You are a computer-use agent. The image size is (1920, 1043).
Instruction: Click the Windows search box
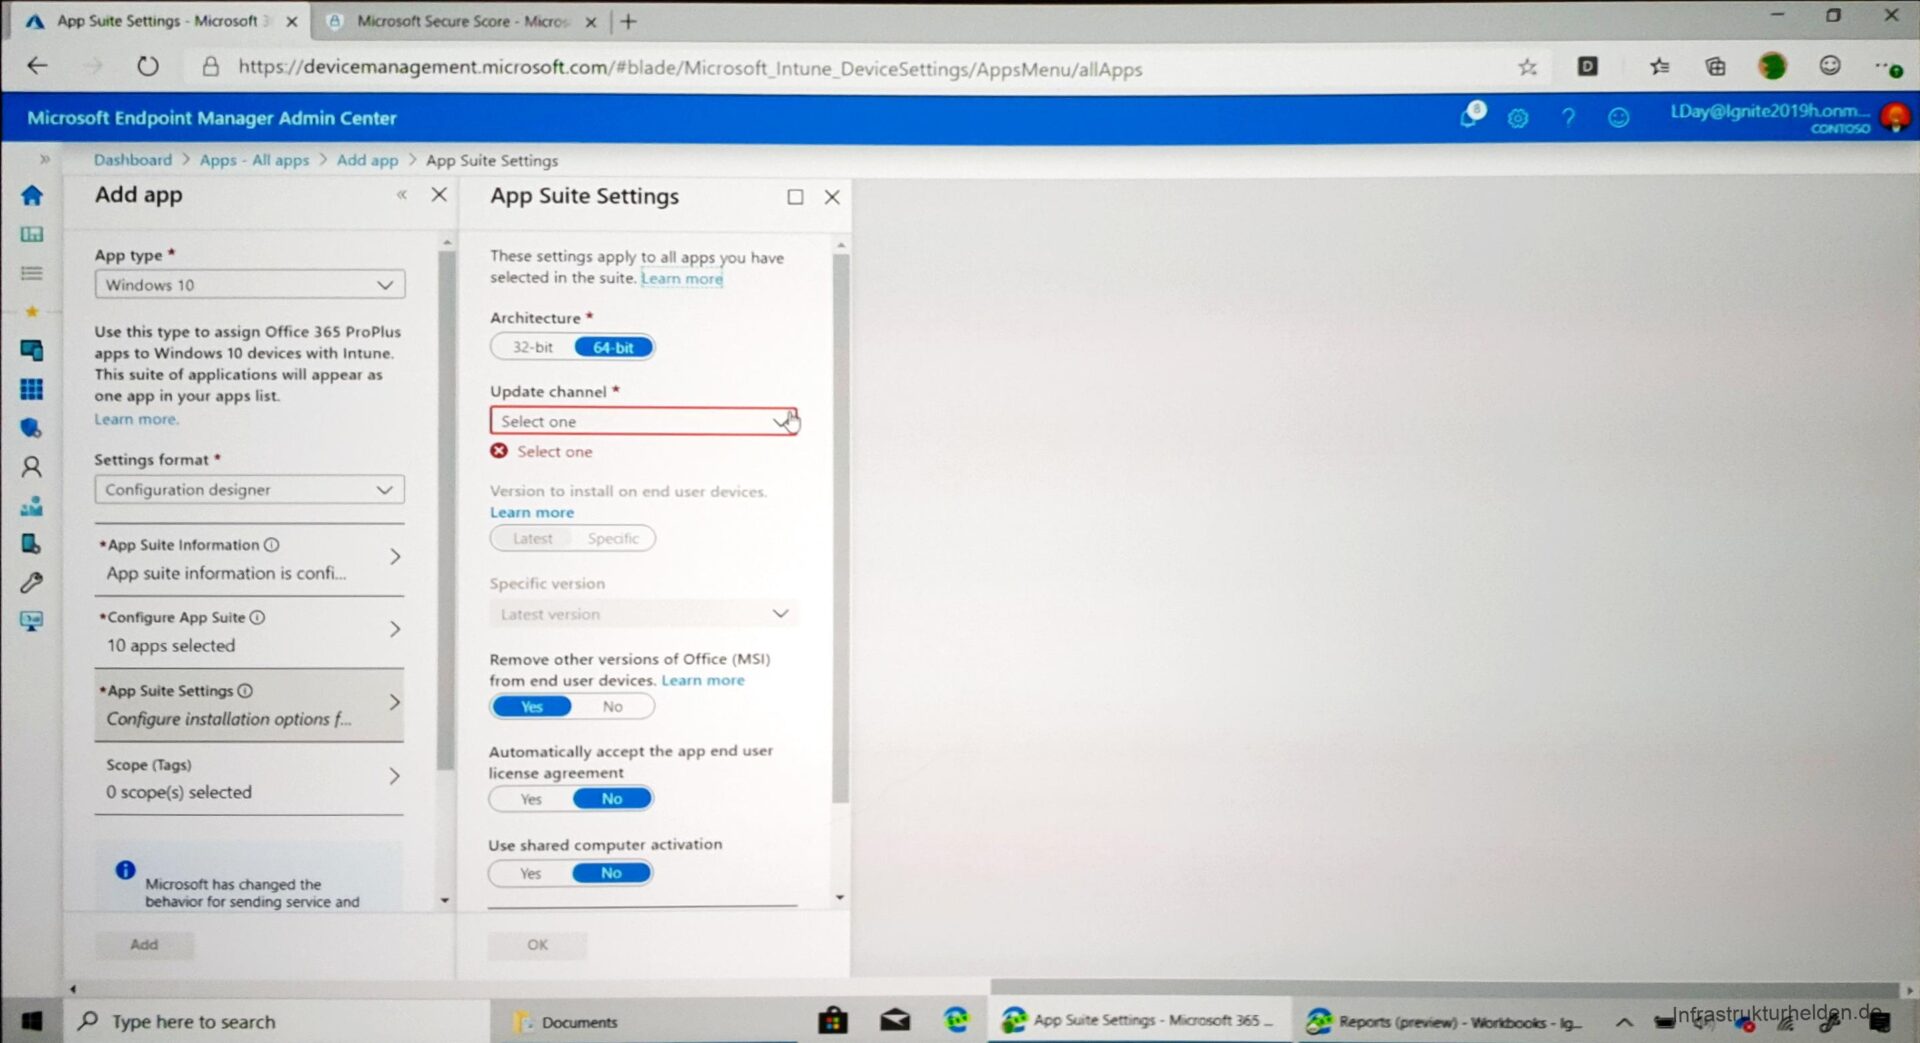pos(278,1022)
